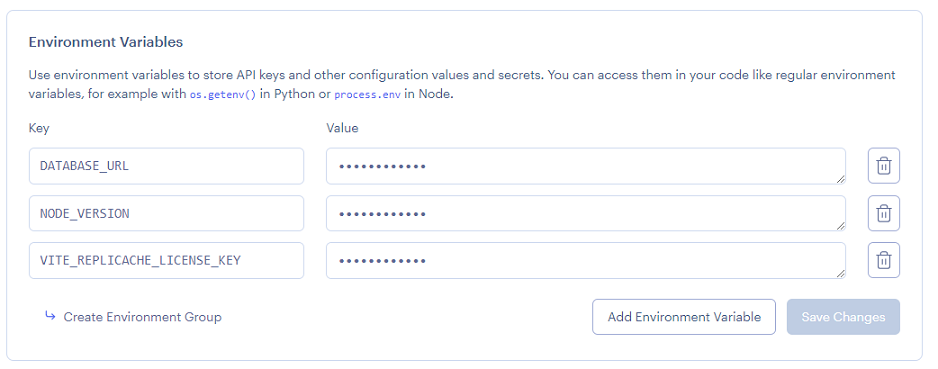
Task: Remove VITE_REPLICACHE_LICENSE_KEY using its trash icon
Action: [884, 260]
